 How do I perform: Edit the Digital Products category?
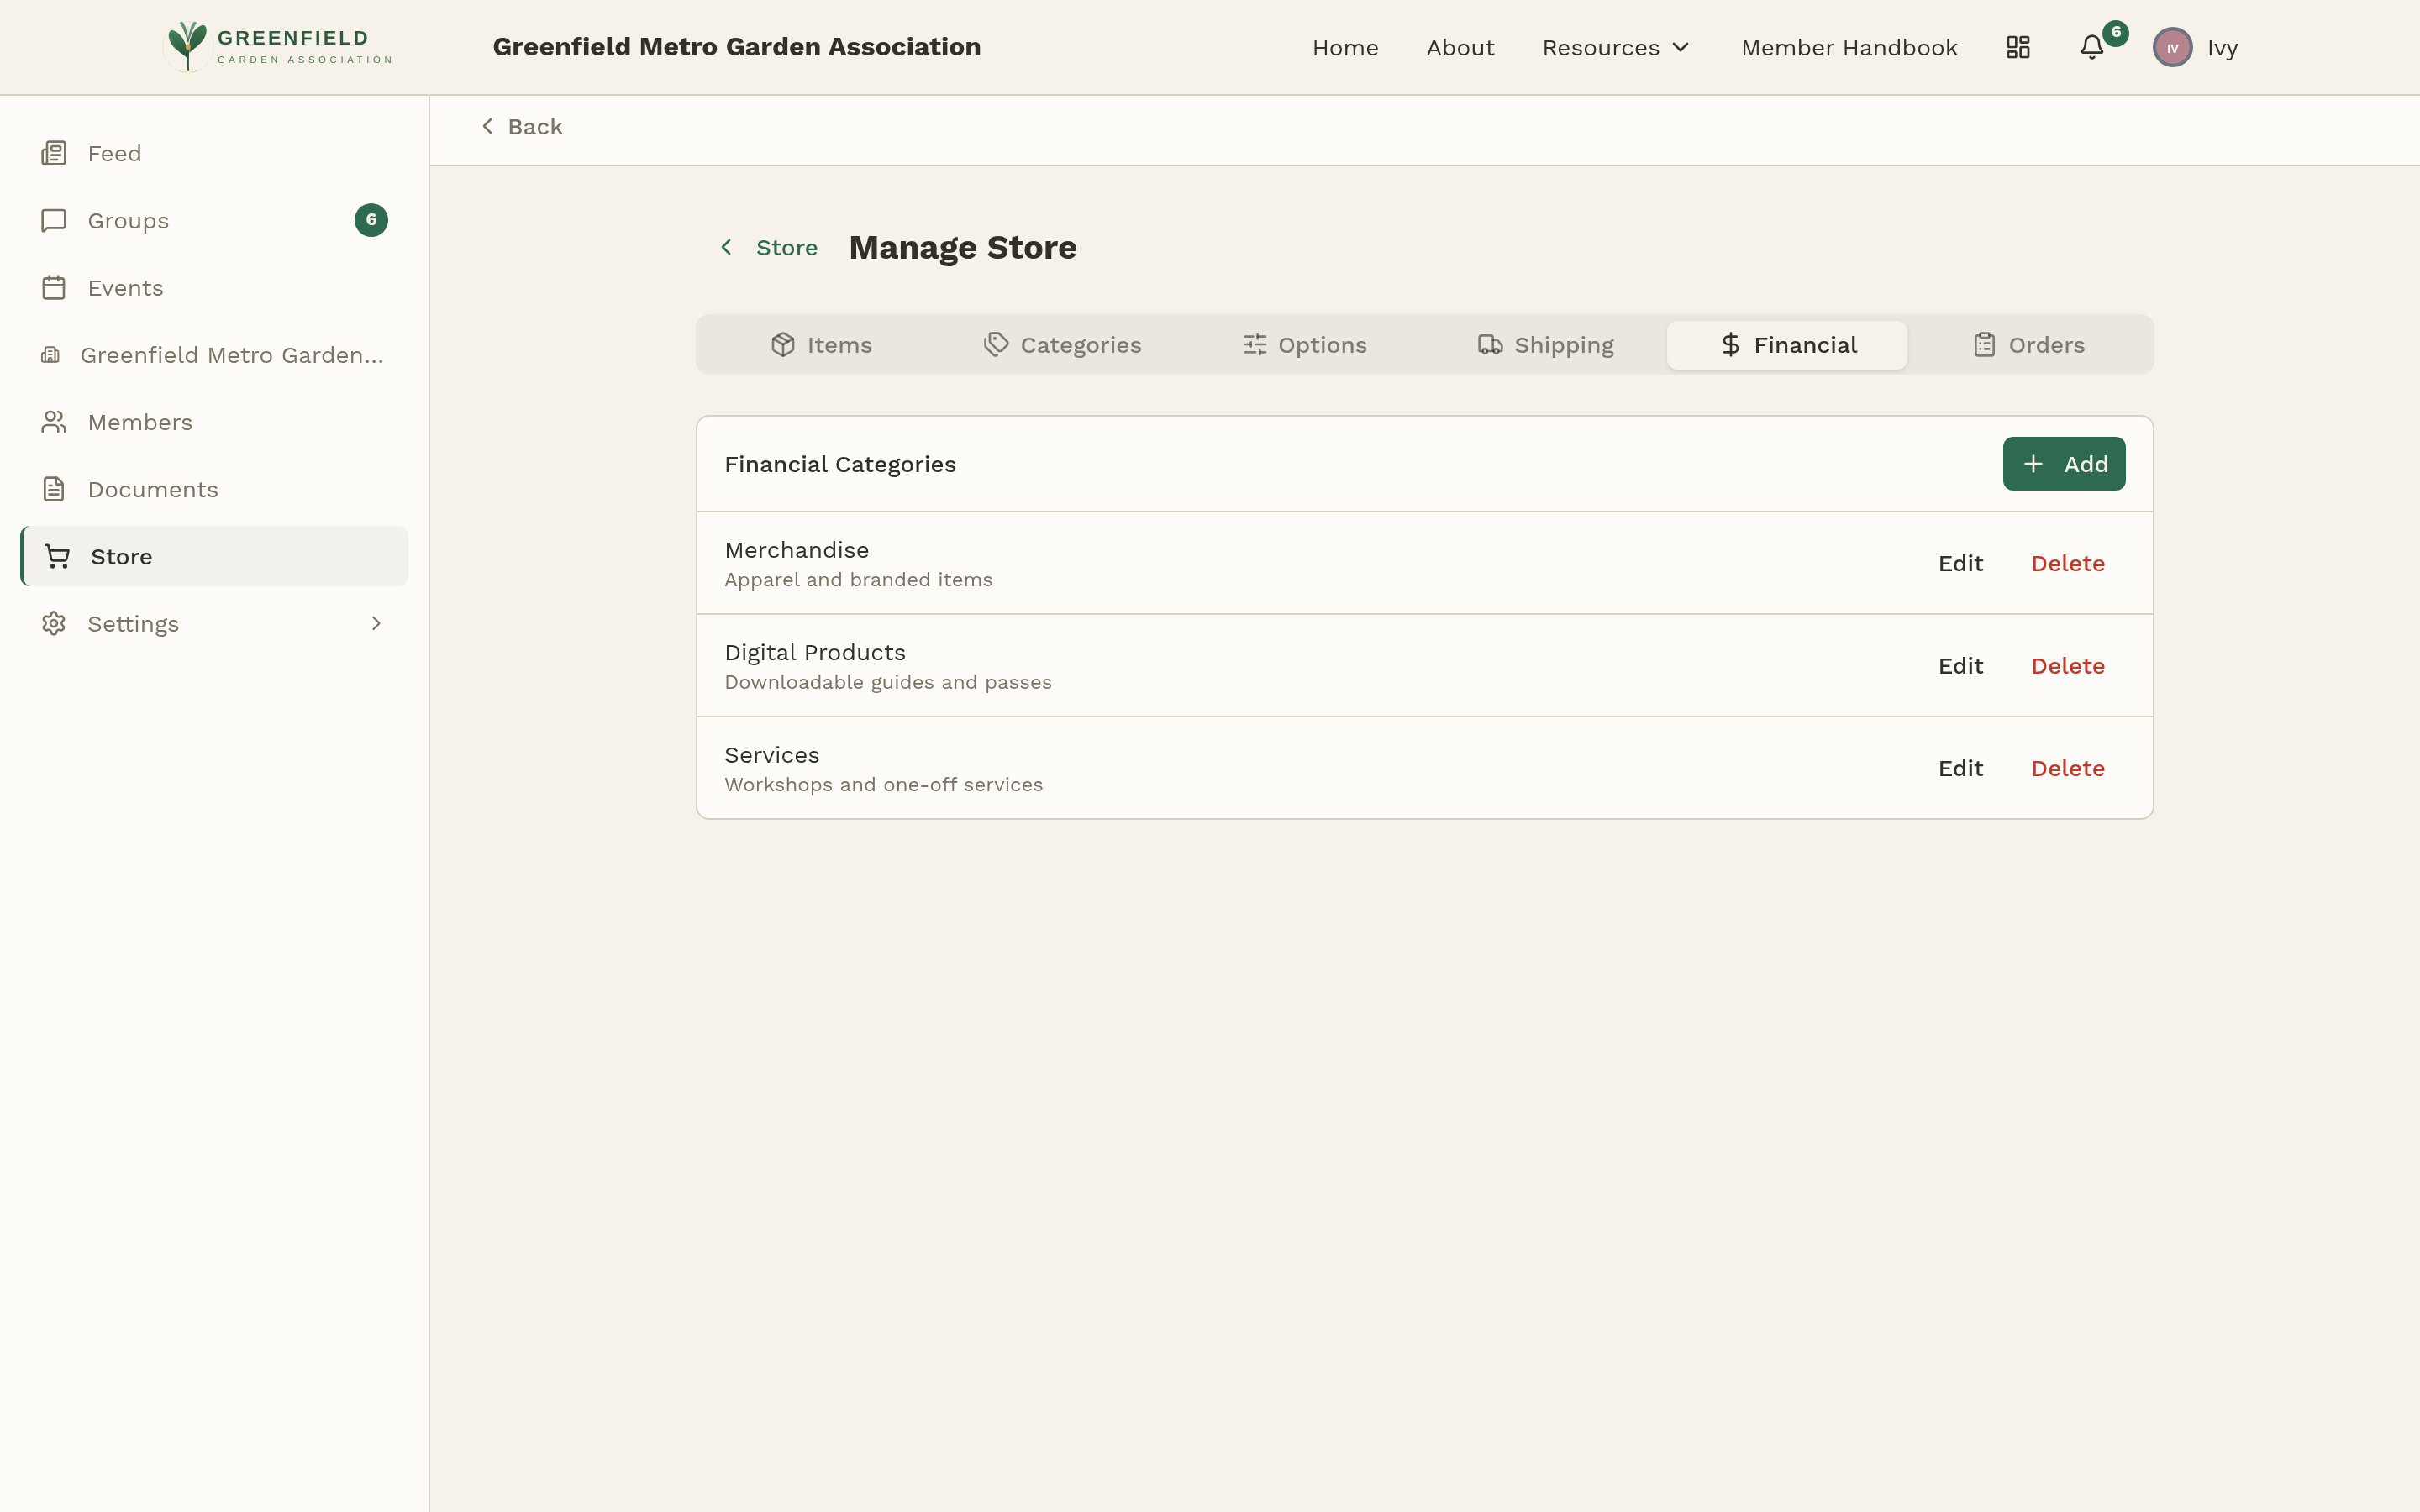pyautogui.click(x=1959, y=665)
